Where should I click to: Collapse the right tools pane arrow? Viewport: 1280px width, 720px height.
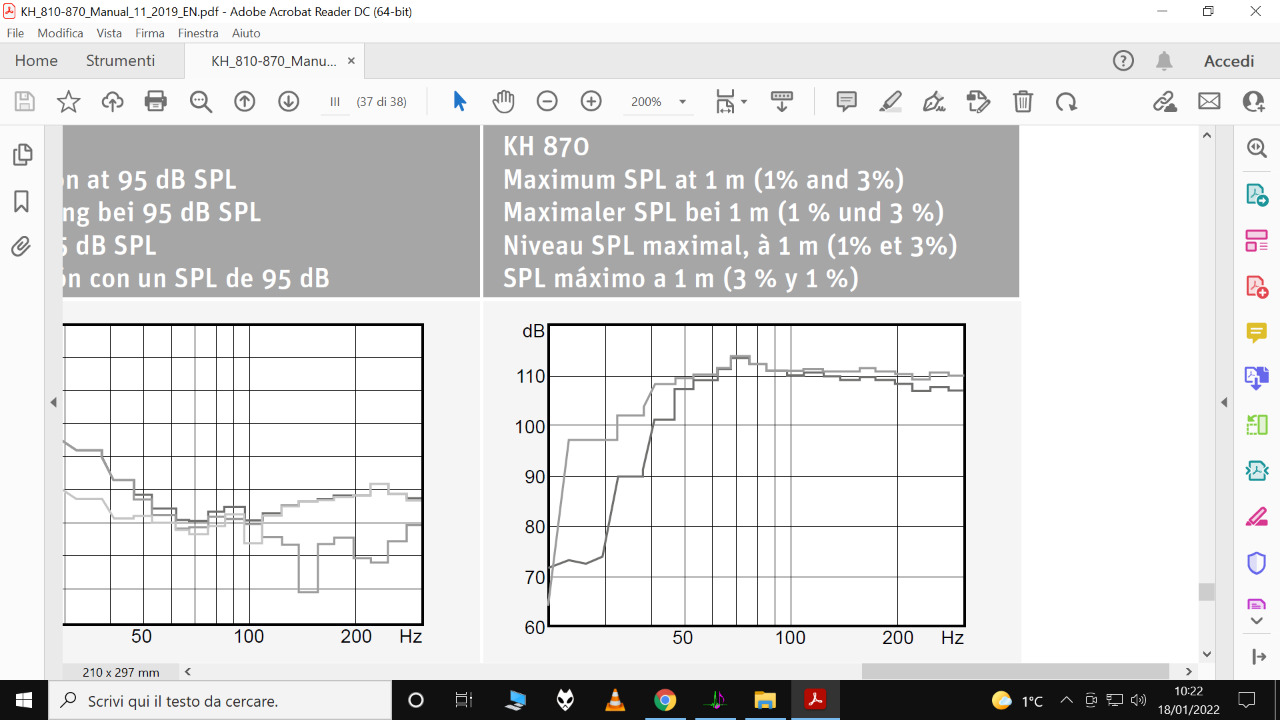[x=1223, y=402]
